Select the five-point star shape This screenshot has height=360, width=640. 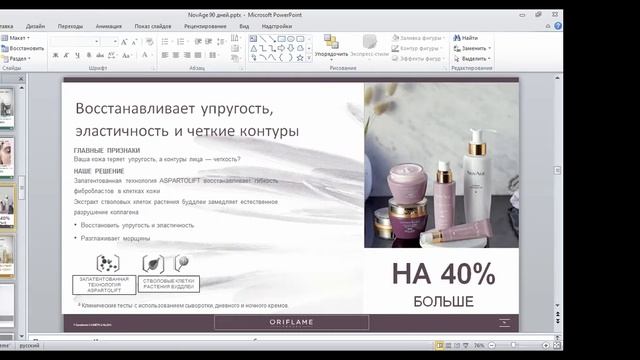pos(300,58)
